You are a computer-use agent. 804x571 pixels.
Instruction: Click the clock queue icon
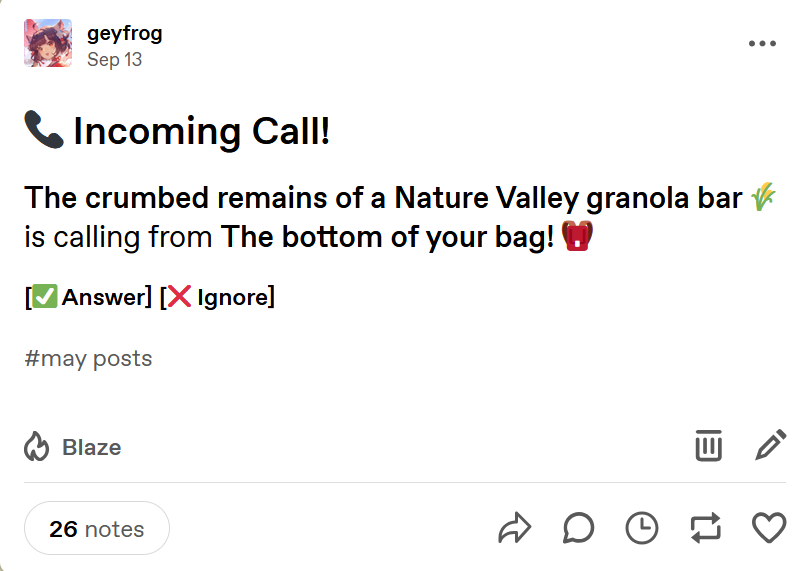coord(642,528)
